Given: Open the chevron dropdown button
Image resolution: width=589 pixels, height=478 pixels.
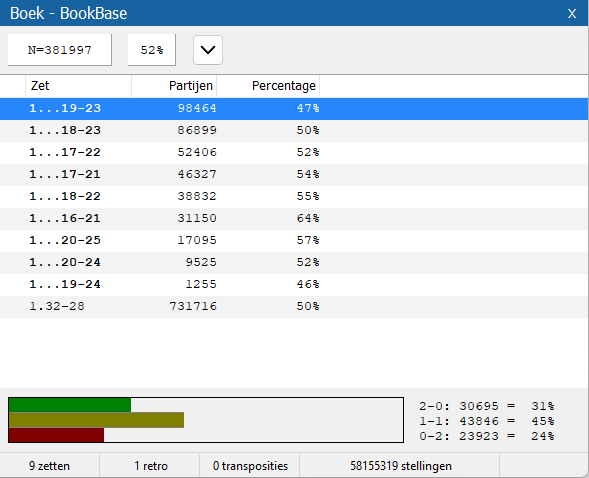Looking at the screenshot, I should click(208, 50).
